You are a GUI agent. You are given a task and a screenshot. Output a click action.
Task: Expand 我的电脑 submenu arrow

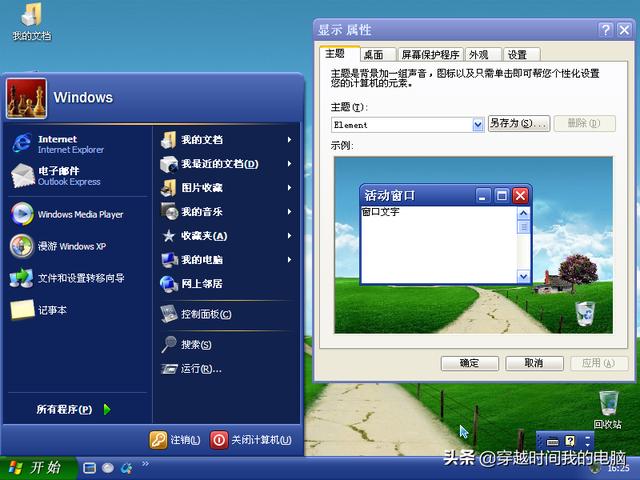[289, 260]
